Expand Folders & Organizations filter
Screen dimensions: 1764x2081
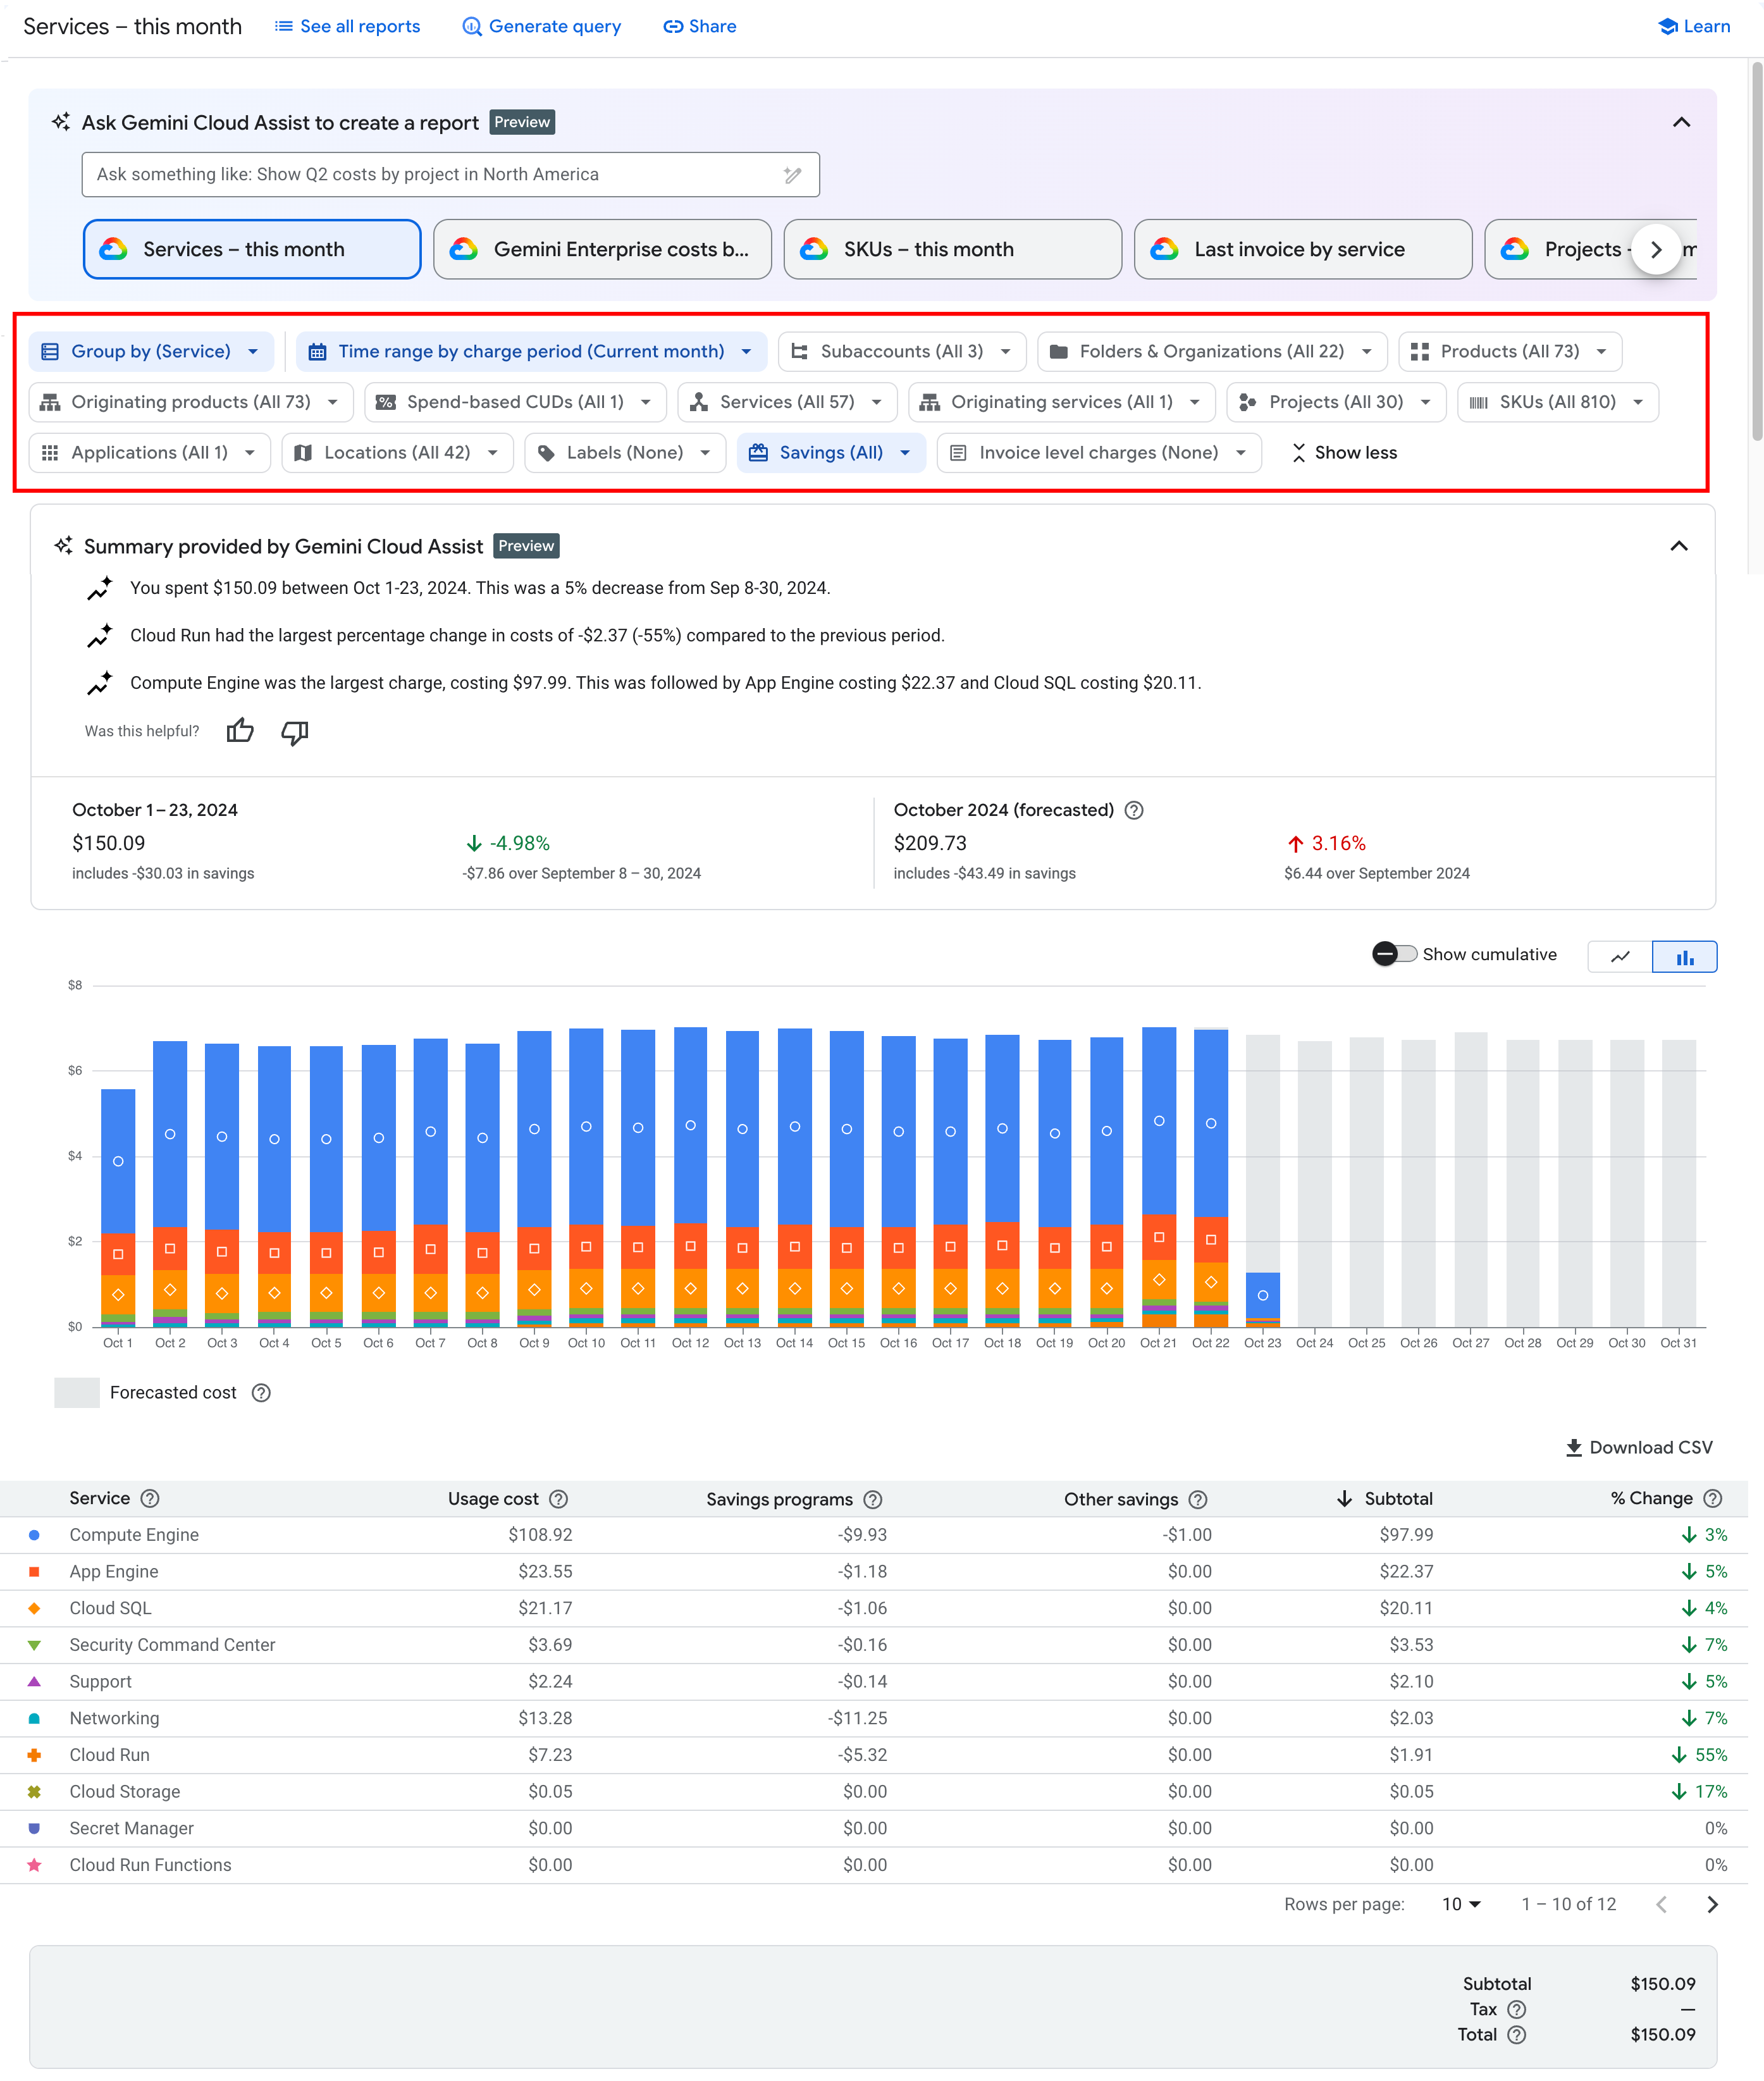pos(1212,351)
